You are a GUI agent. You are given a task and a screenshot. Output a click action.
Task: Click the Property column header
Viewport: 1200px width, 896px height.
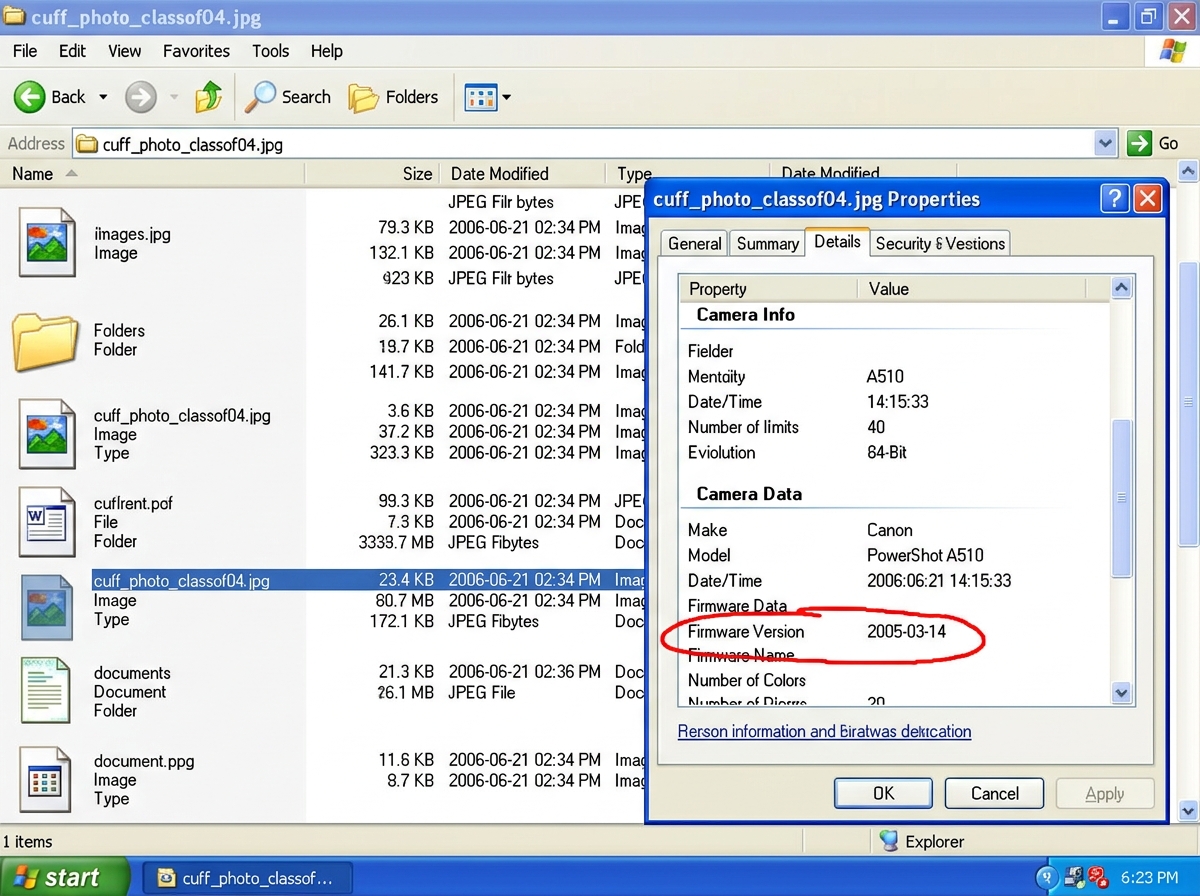[767, 289]
